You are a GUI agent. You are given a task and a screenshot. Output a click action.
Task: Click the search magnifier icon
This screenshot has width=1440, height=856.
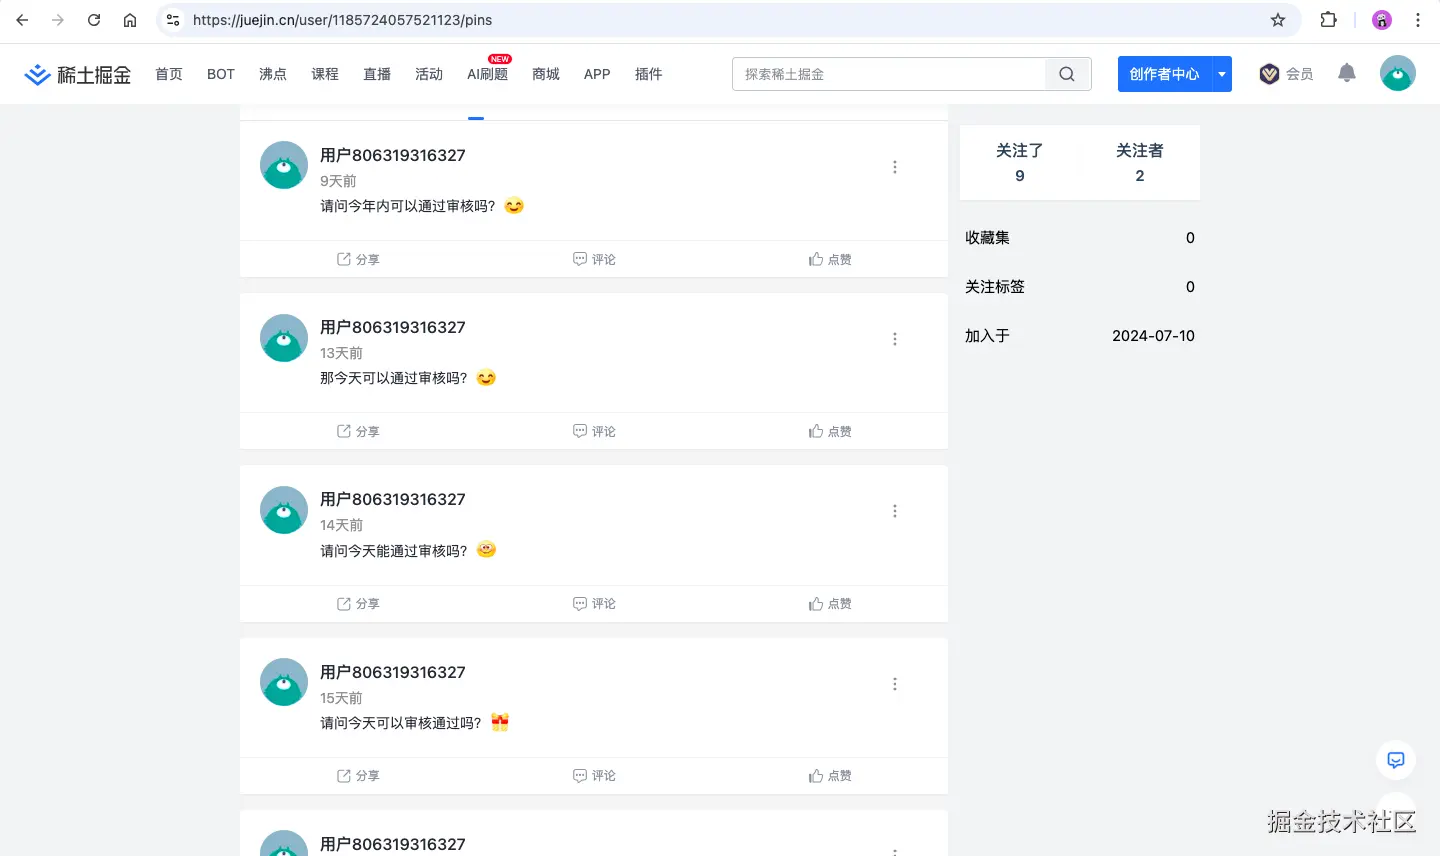click(x=1066, y=73)
